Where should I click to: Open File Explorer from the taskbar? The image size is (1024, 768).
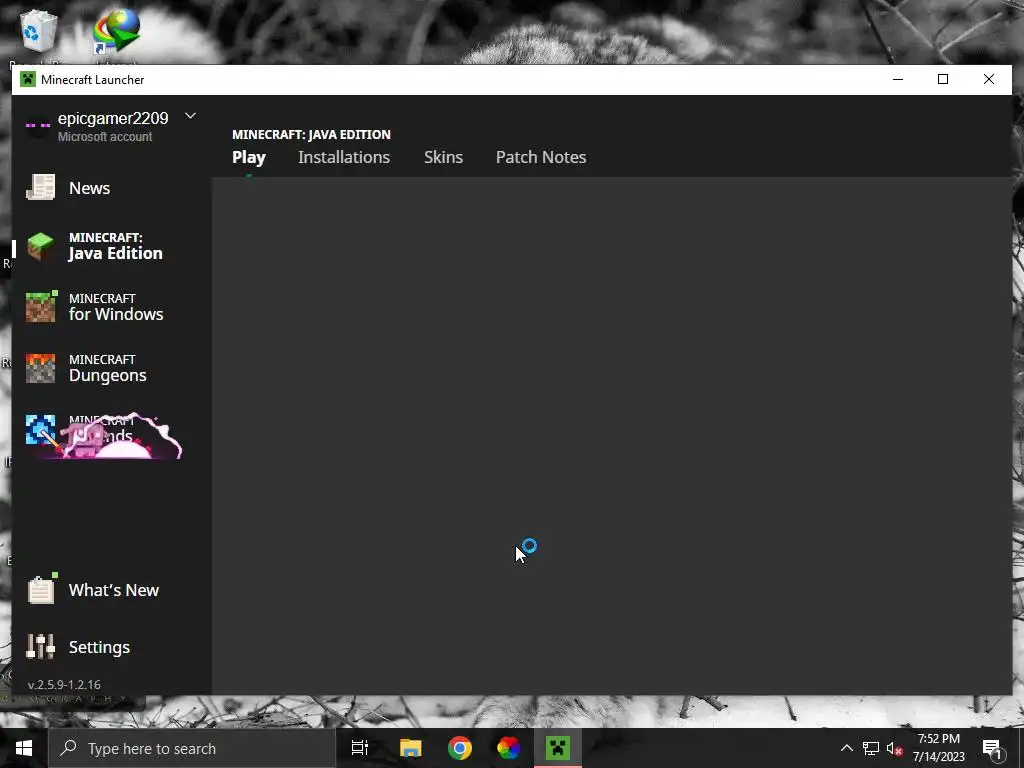[411, 748]
